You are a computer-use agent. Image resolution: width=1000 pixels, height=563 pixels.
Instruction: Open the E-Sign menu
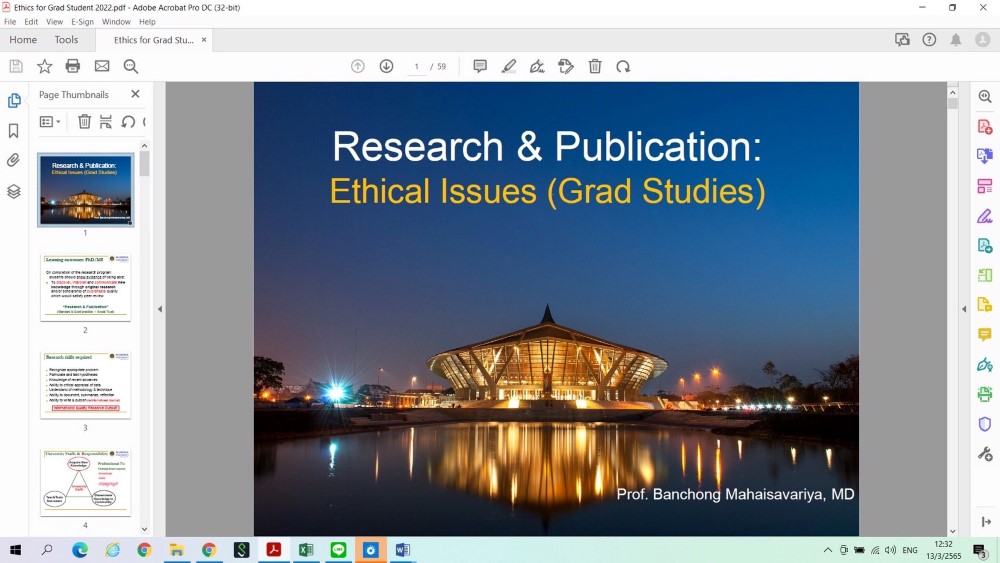(82, 22)
